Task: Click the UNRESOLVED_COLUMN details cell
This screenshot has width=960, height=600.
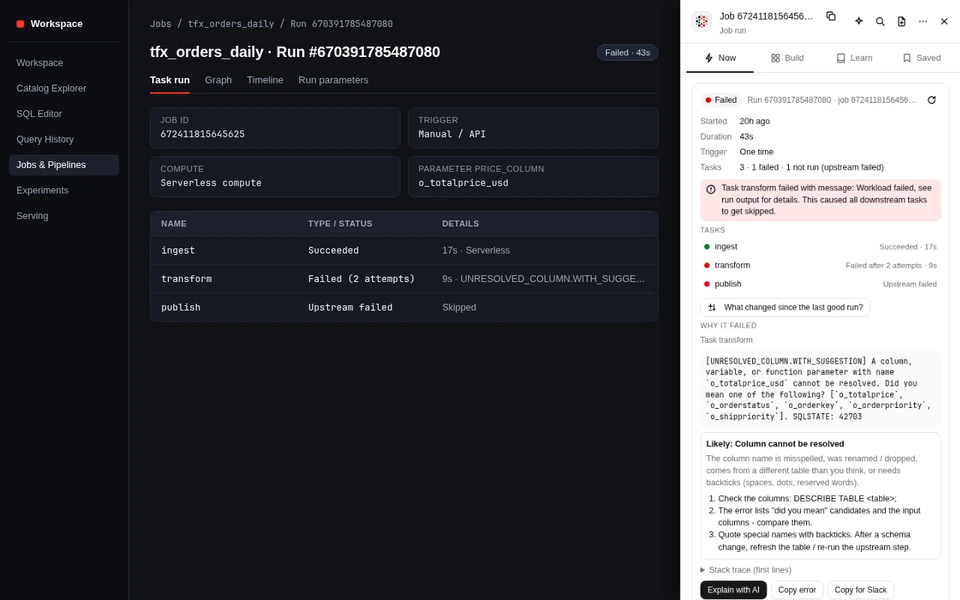Action: pos(543,279)
